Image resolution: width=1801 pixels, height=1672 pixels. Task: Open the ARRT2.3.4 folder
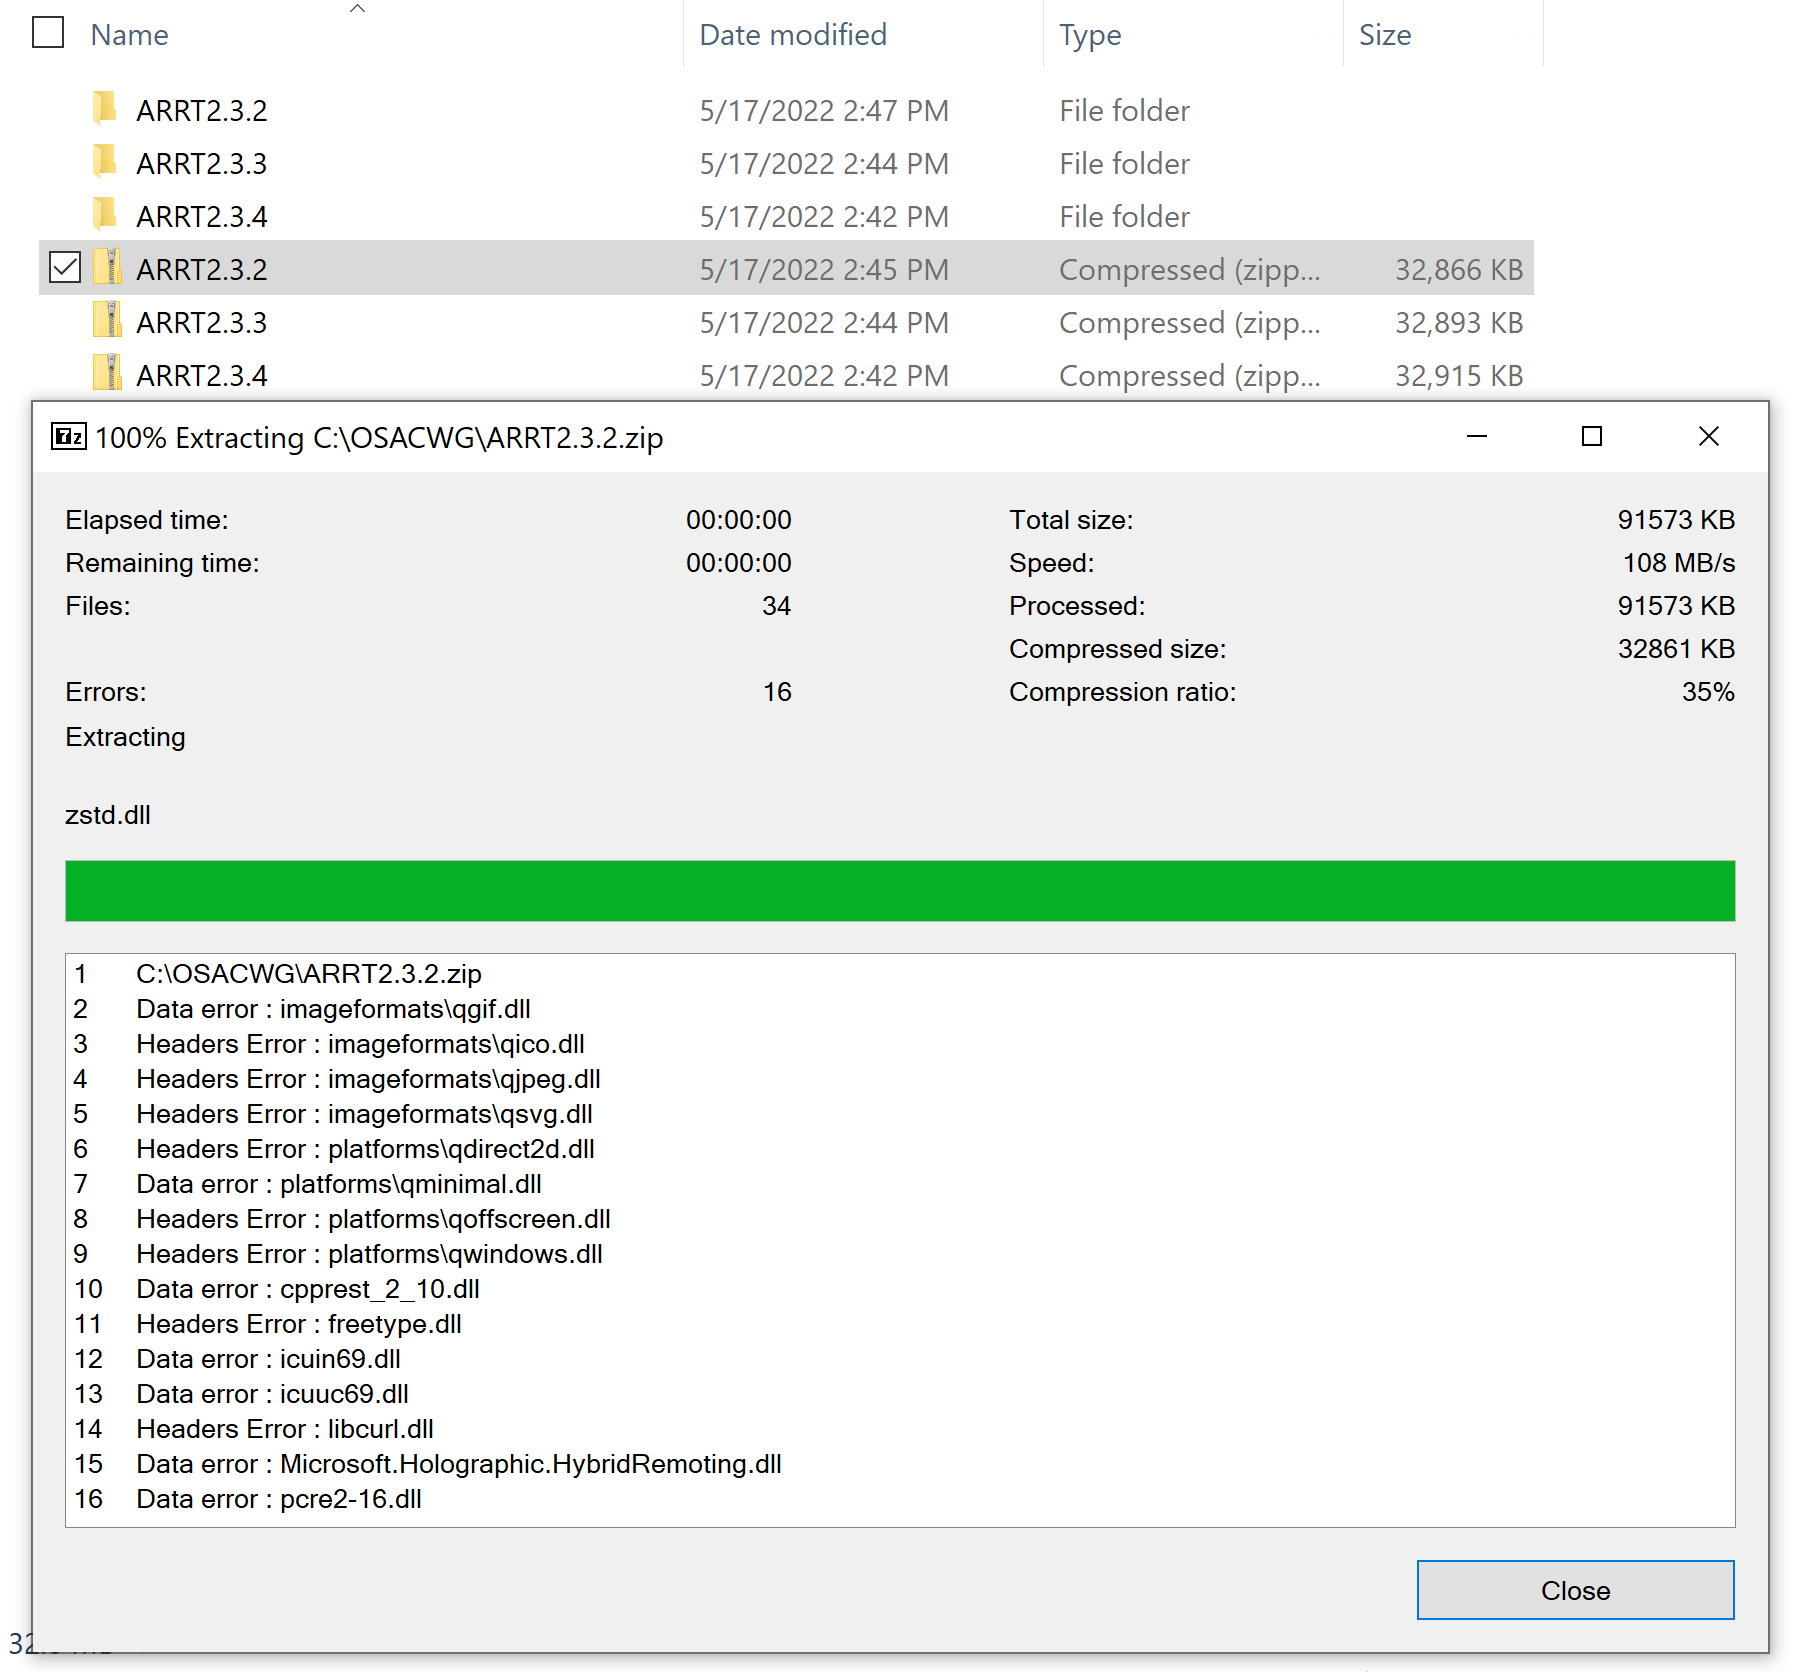[201, 216]
